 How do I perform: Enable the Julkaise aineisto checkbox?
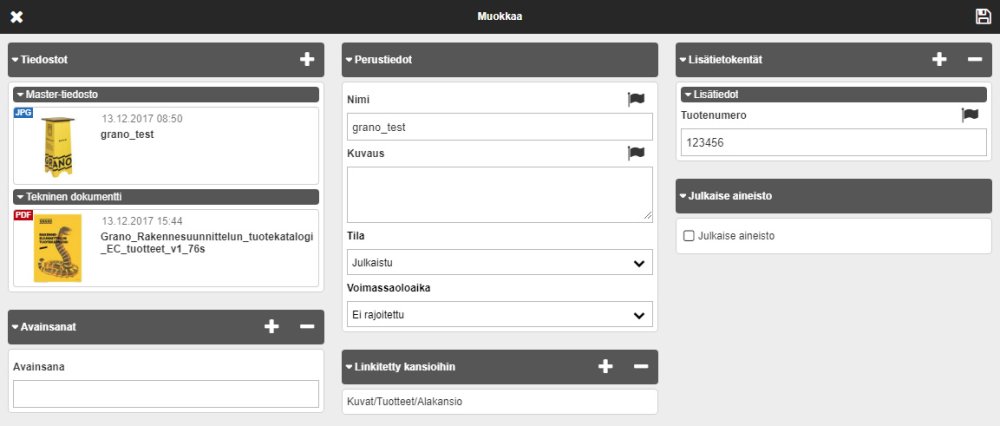[688, 236]
